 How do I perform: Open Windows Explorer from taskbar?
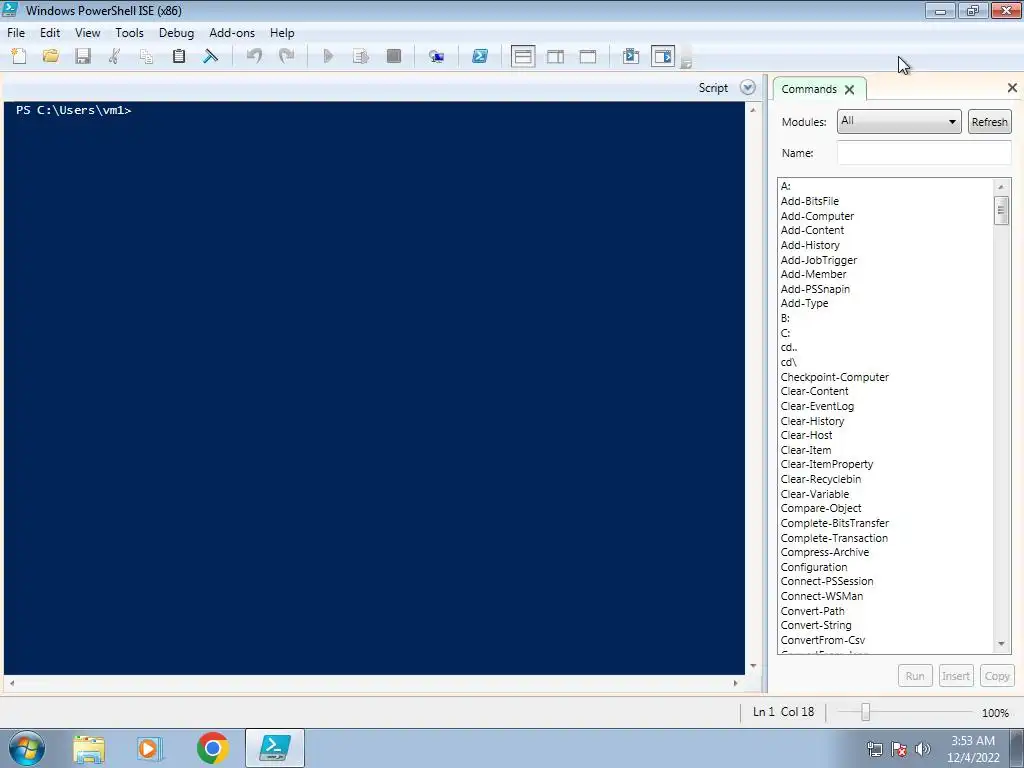click(89, 748)
